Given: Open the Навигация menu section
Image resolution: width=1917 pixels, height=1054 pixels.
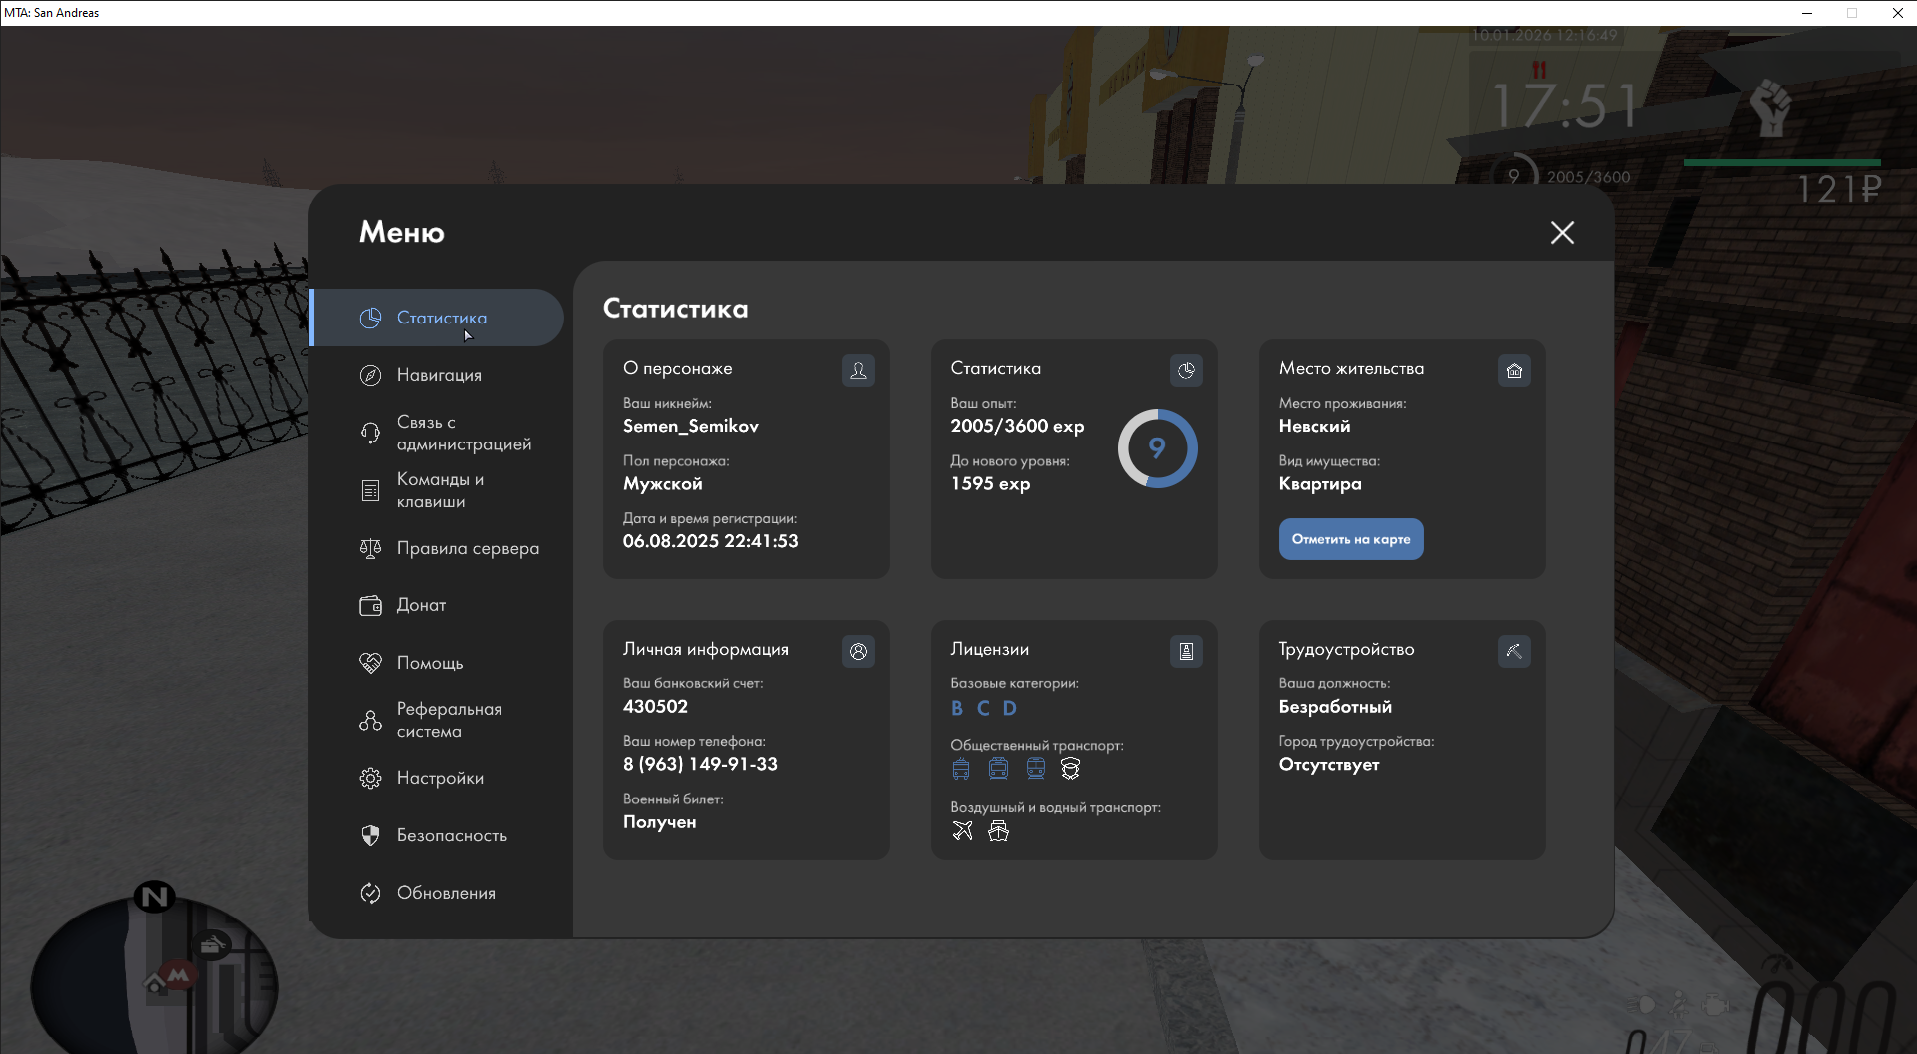Looking at the screenshot, I should point(439,375).
